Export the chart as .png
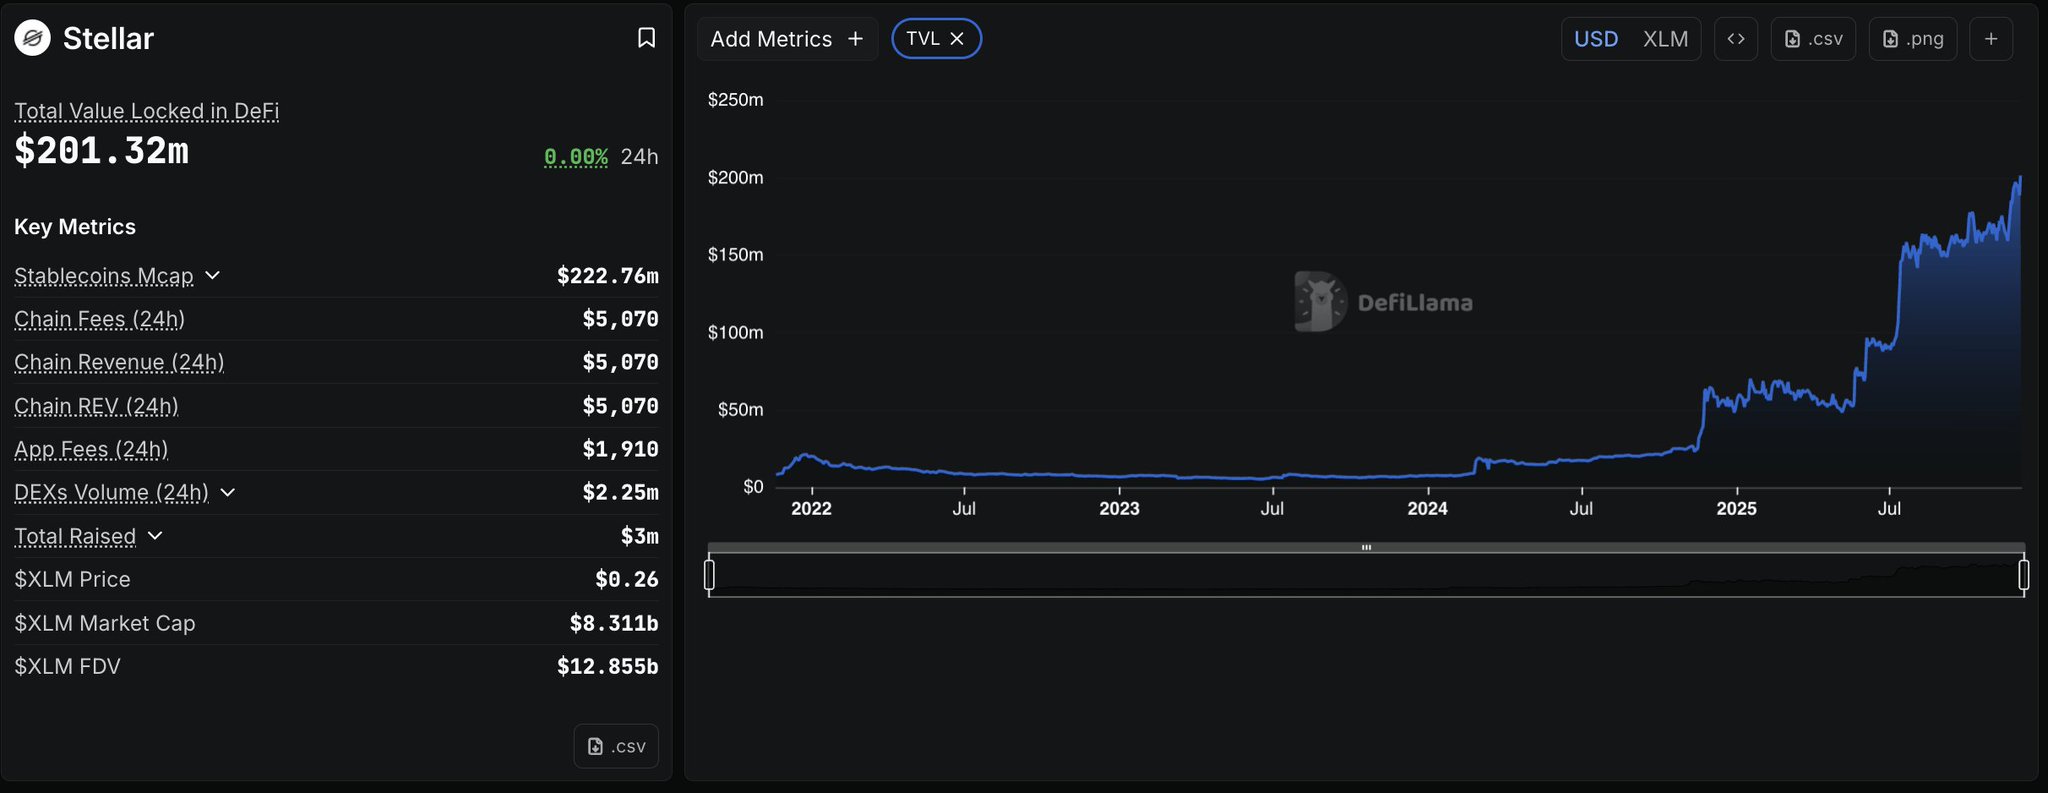The width and height of the screenshot is (2048, 793). pos(1912,39)
